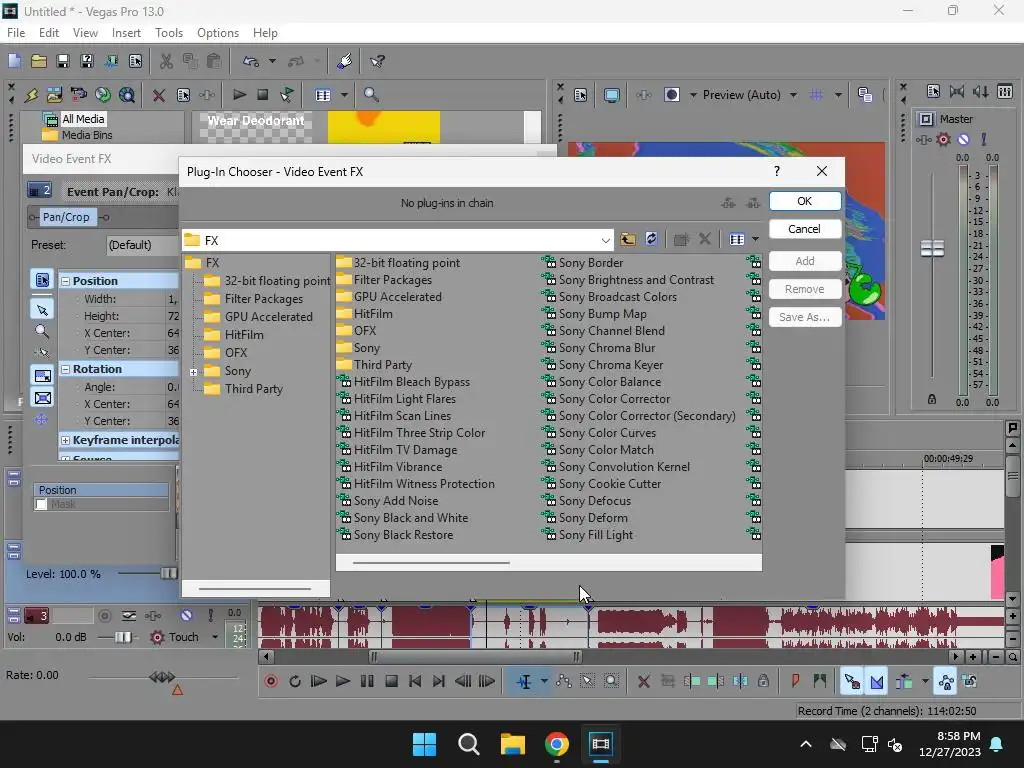Image resolution: width=1024 pixels, height=768 pixels.
Task: Open a project with the folder icon
Action: [39, 61]
